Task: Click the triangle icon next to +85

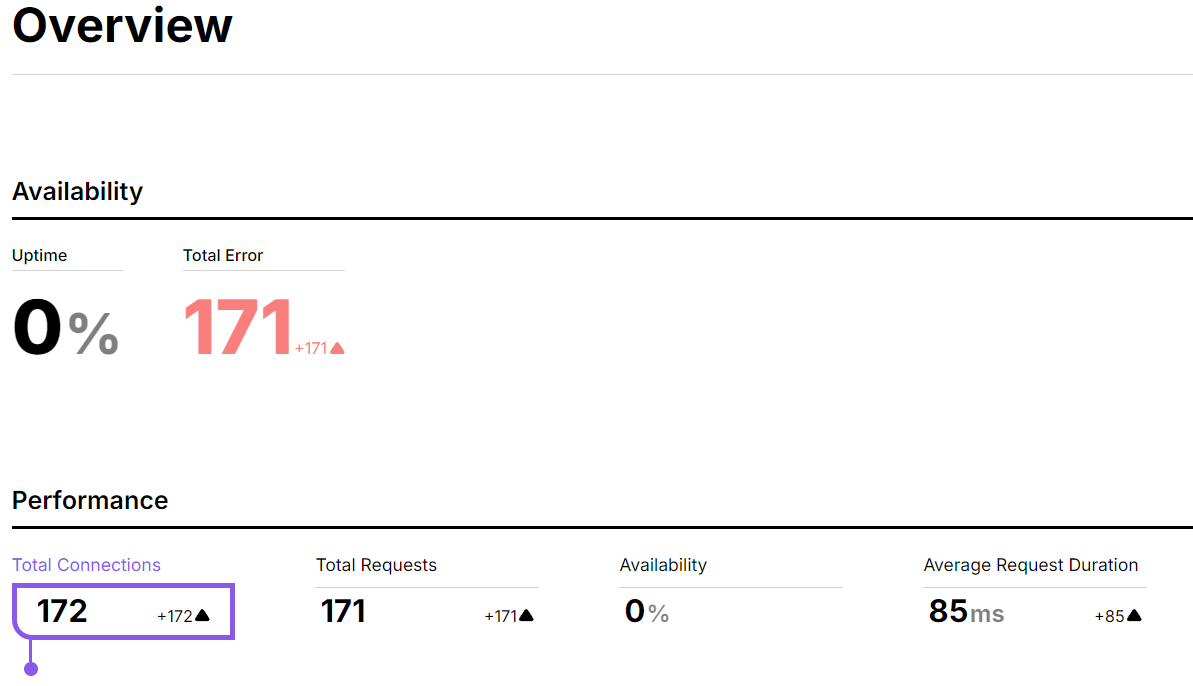Action: (x=1134, y=616)
